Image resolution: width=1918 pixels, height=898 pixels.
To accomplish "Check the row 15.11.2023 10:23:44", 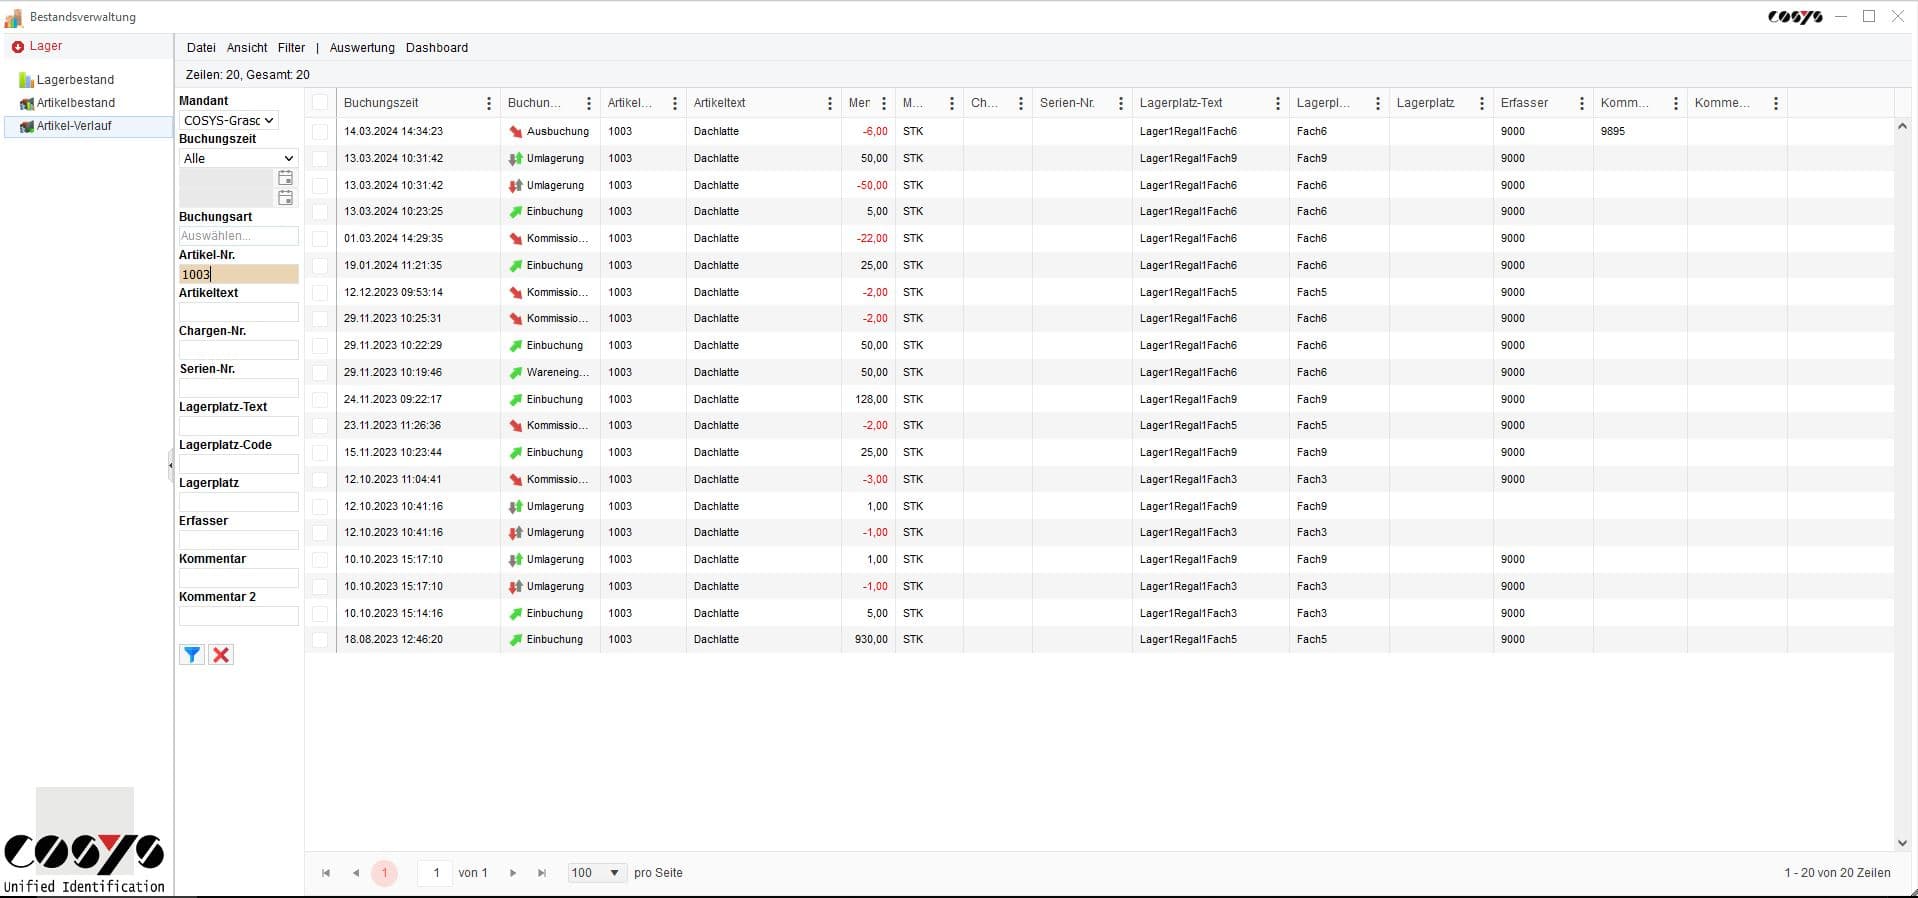I will 320,453.
